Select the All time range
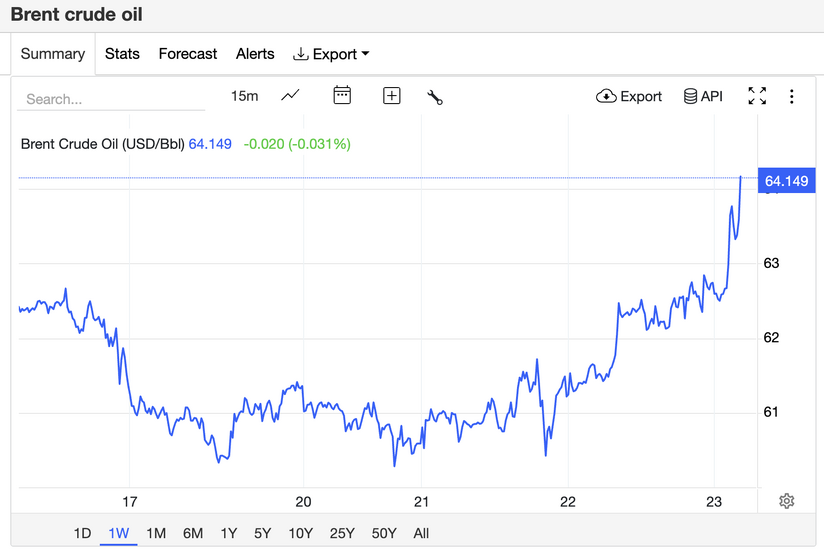825x549 pixels. [x=421, y=533]
